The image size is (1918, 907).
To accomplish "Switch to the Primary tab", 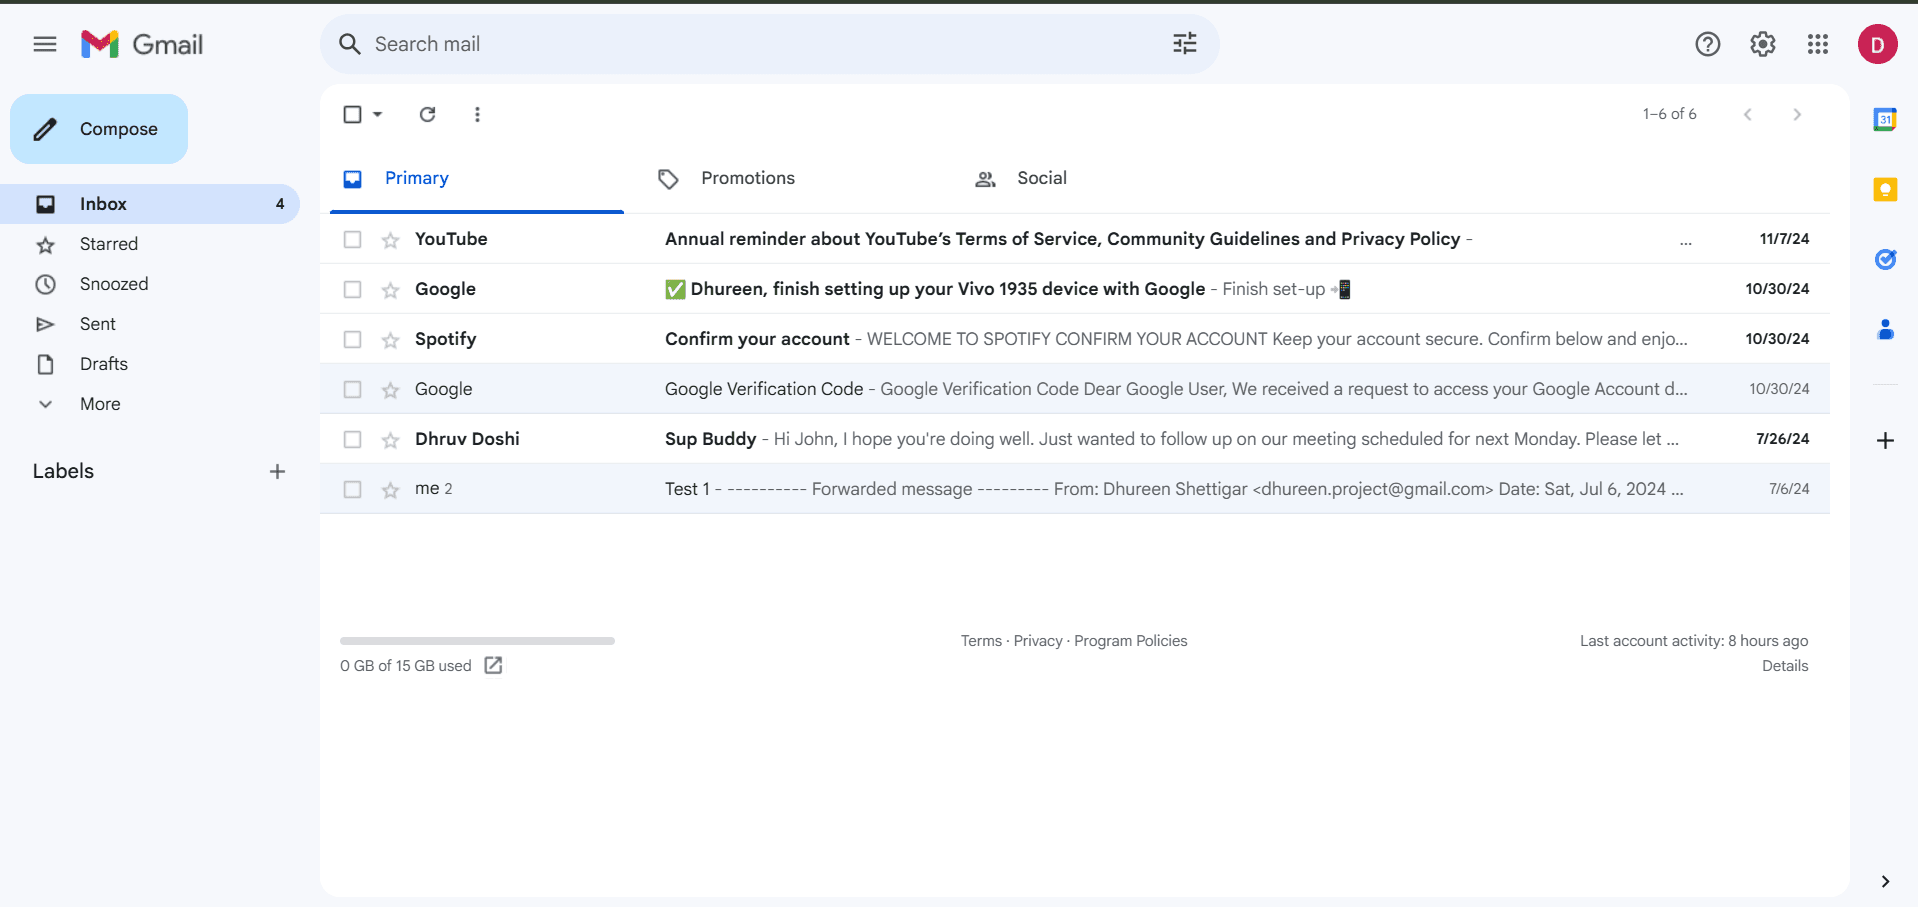I will (477, 178).
